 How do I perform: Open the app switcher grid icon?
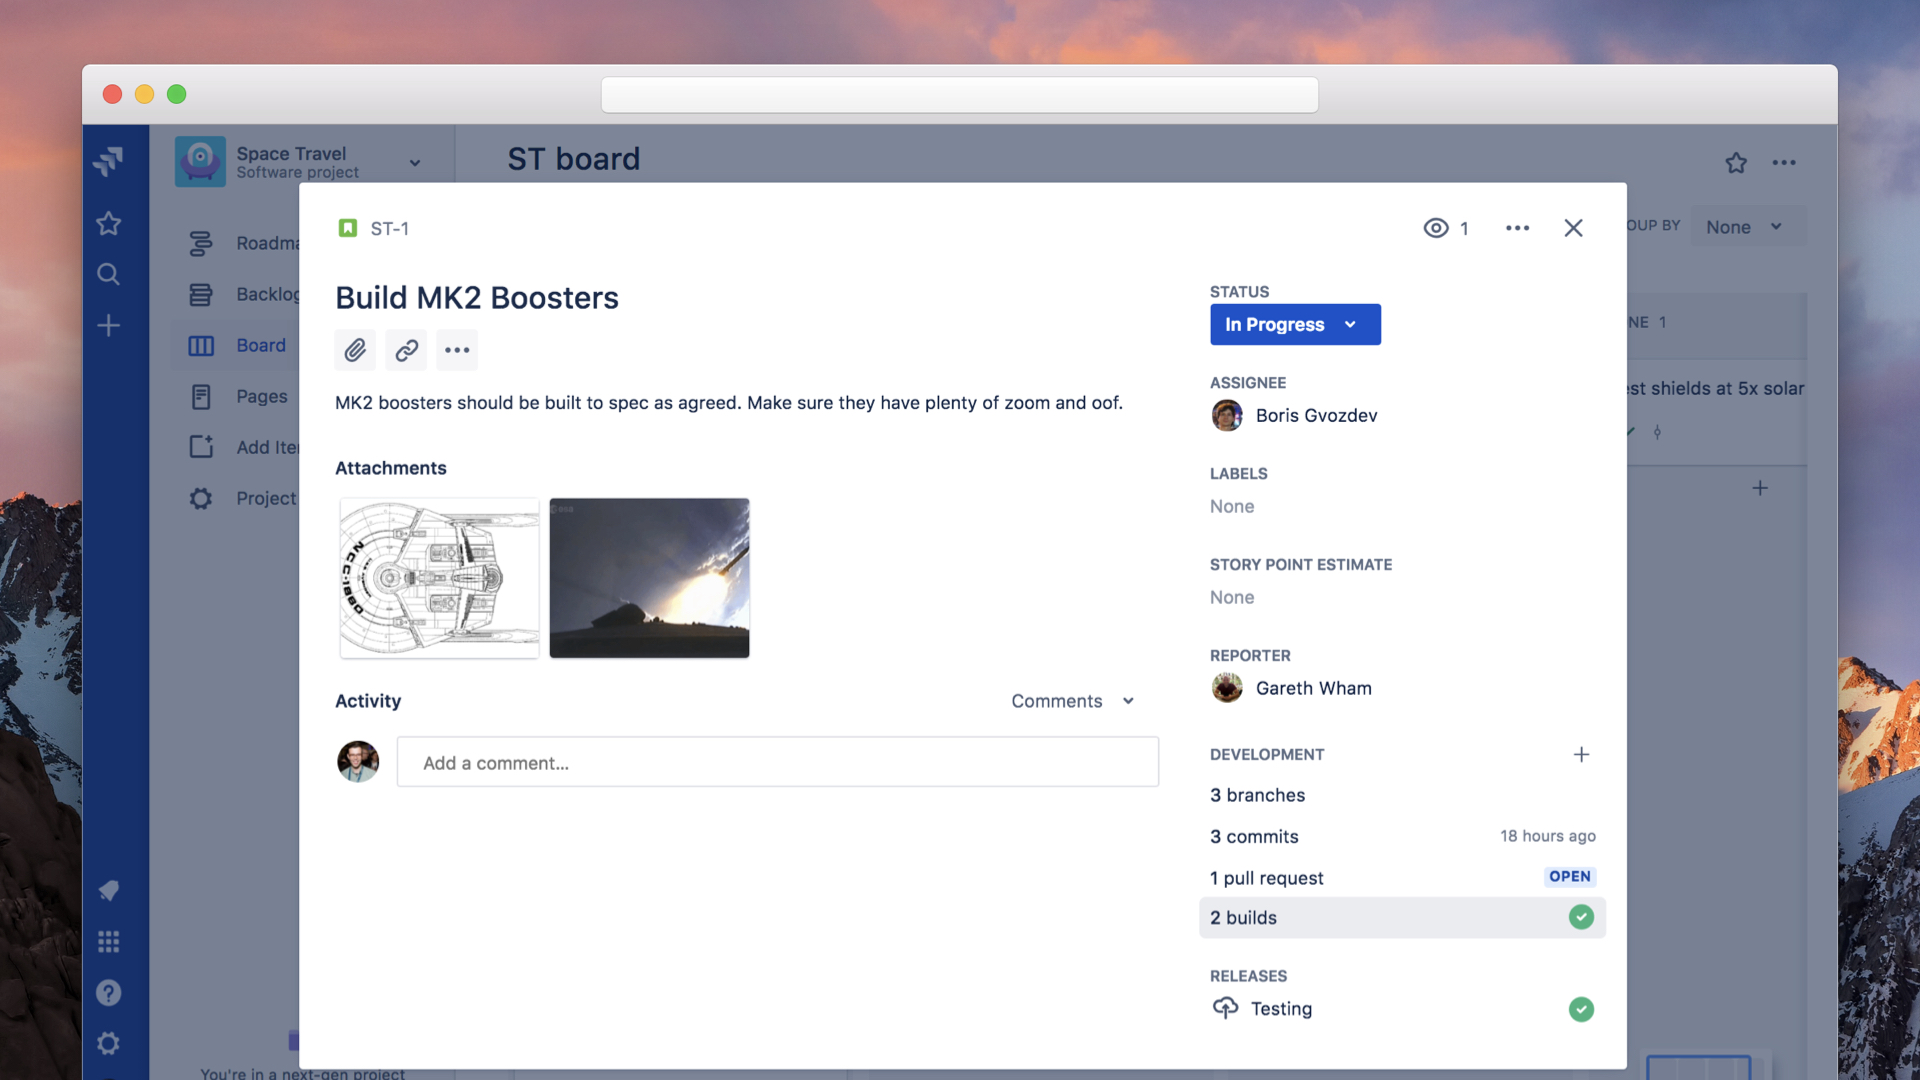coord(108,941)
